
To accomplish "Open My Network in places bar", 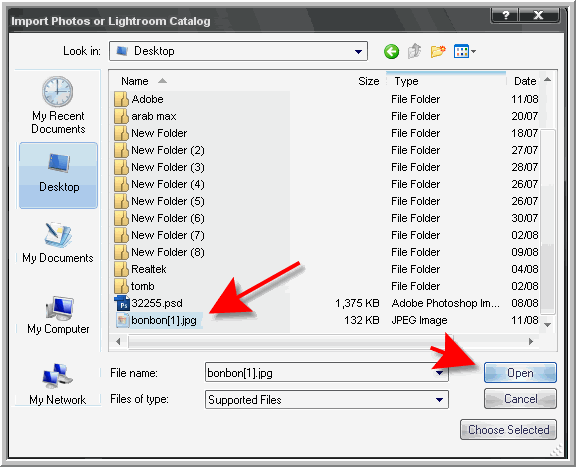I will point(58,384).
